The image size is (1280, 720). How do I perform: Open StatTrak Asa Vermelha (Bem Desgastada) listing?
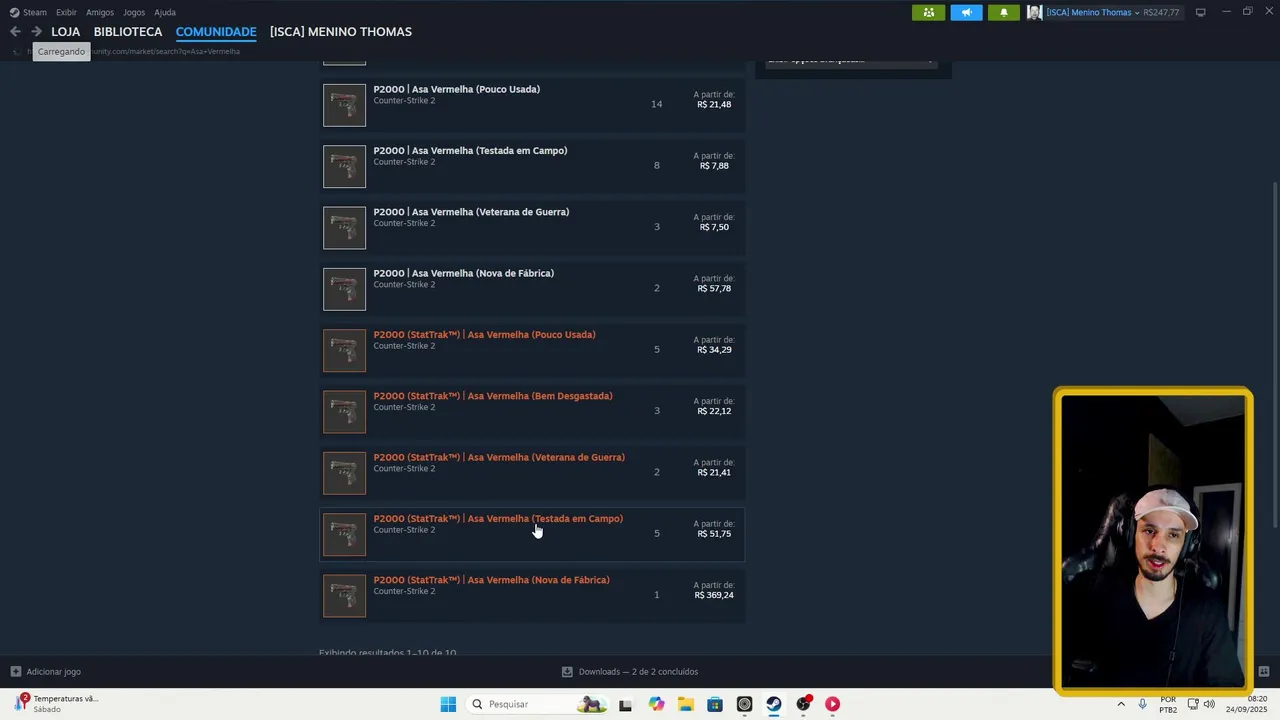[532, 412]
